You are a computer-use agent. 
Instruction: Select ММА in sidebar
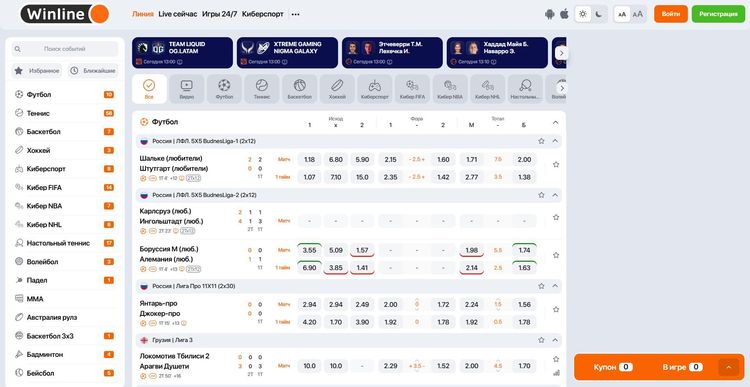click(65, 299)
